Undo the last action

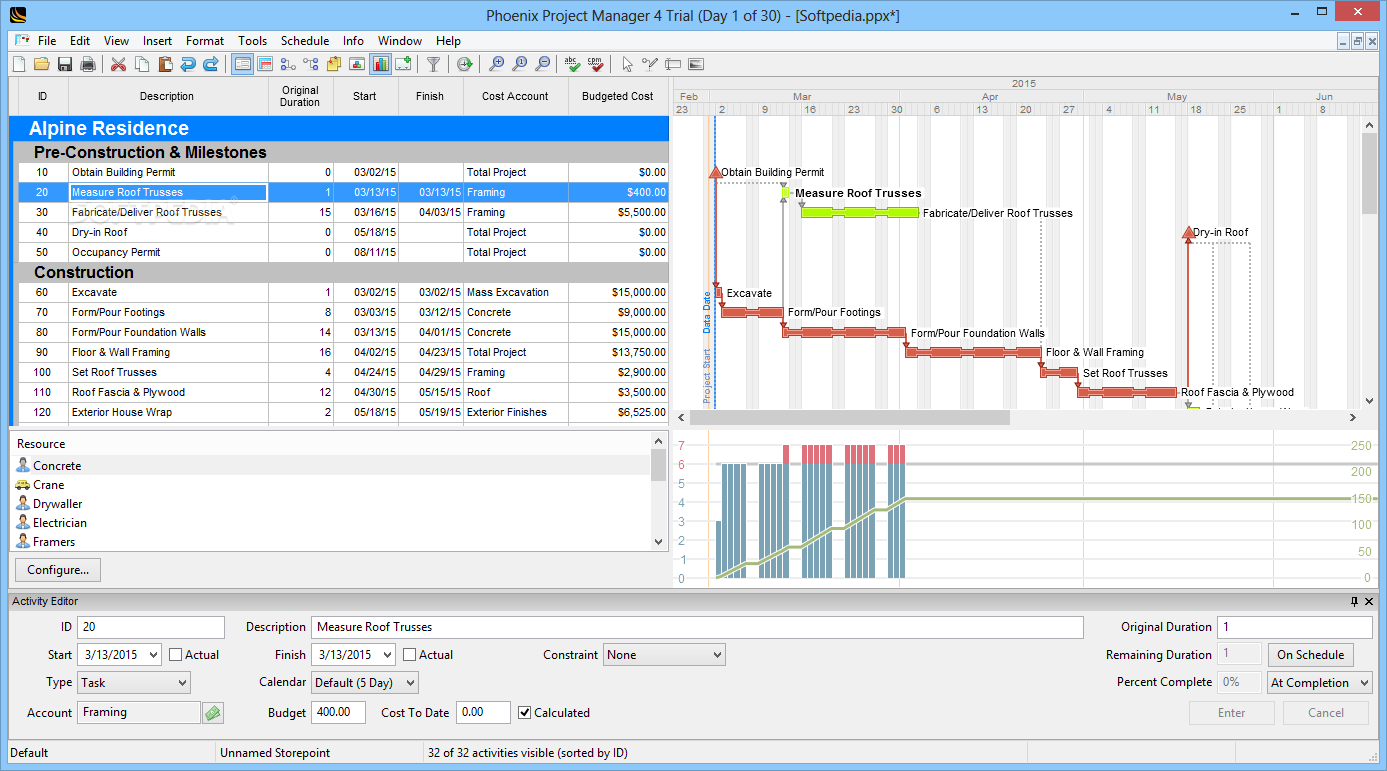(x=188, y=64)
